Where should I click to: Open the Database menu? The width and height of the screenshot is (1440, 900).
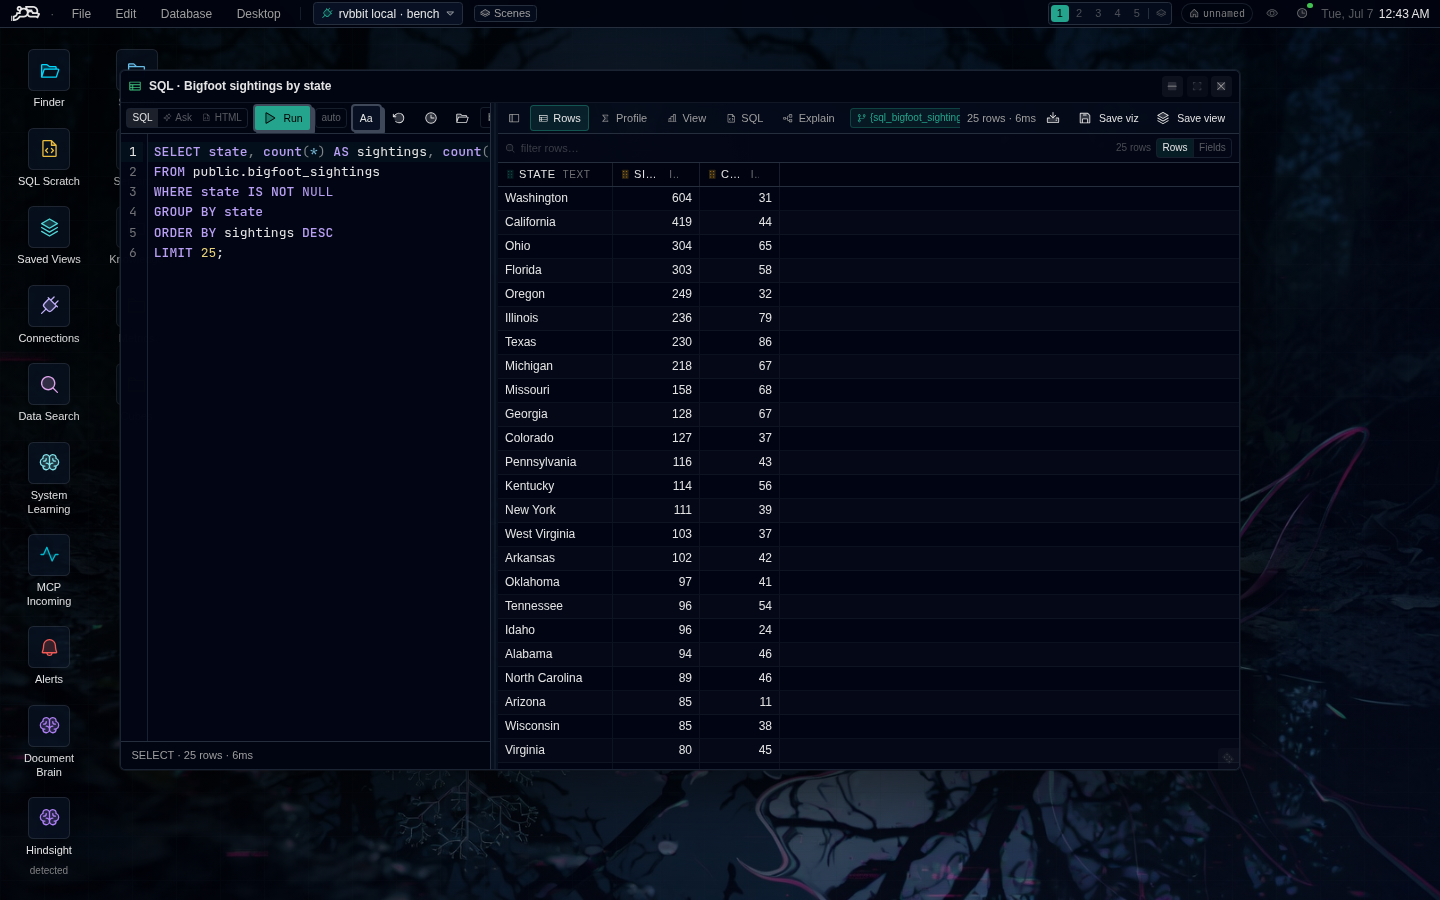point(186,14)
